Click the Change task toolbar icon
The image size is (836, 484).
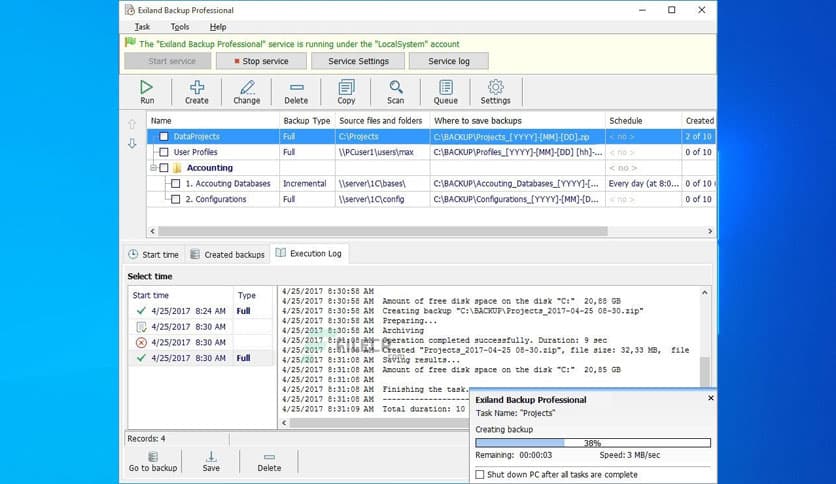pyautogui.click(x=246, y=92)
